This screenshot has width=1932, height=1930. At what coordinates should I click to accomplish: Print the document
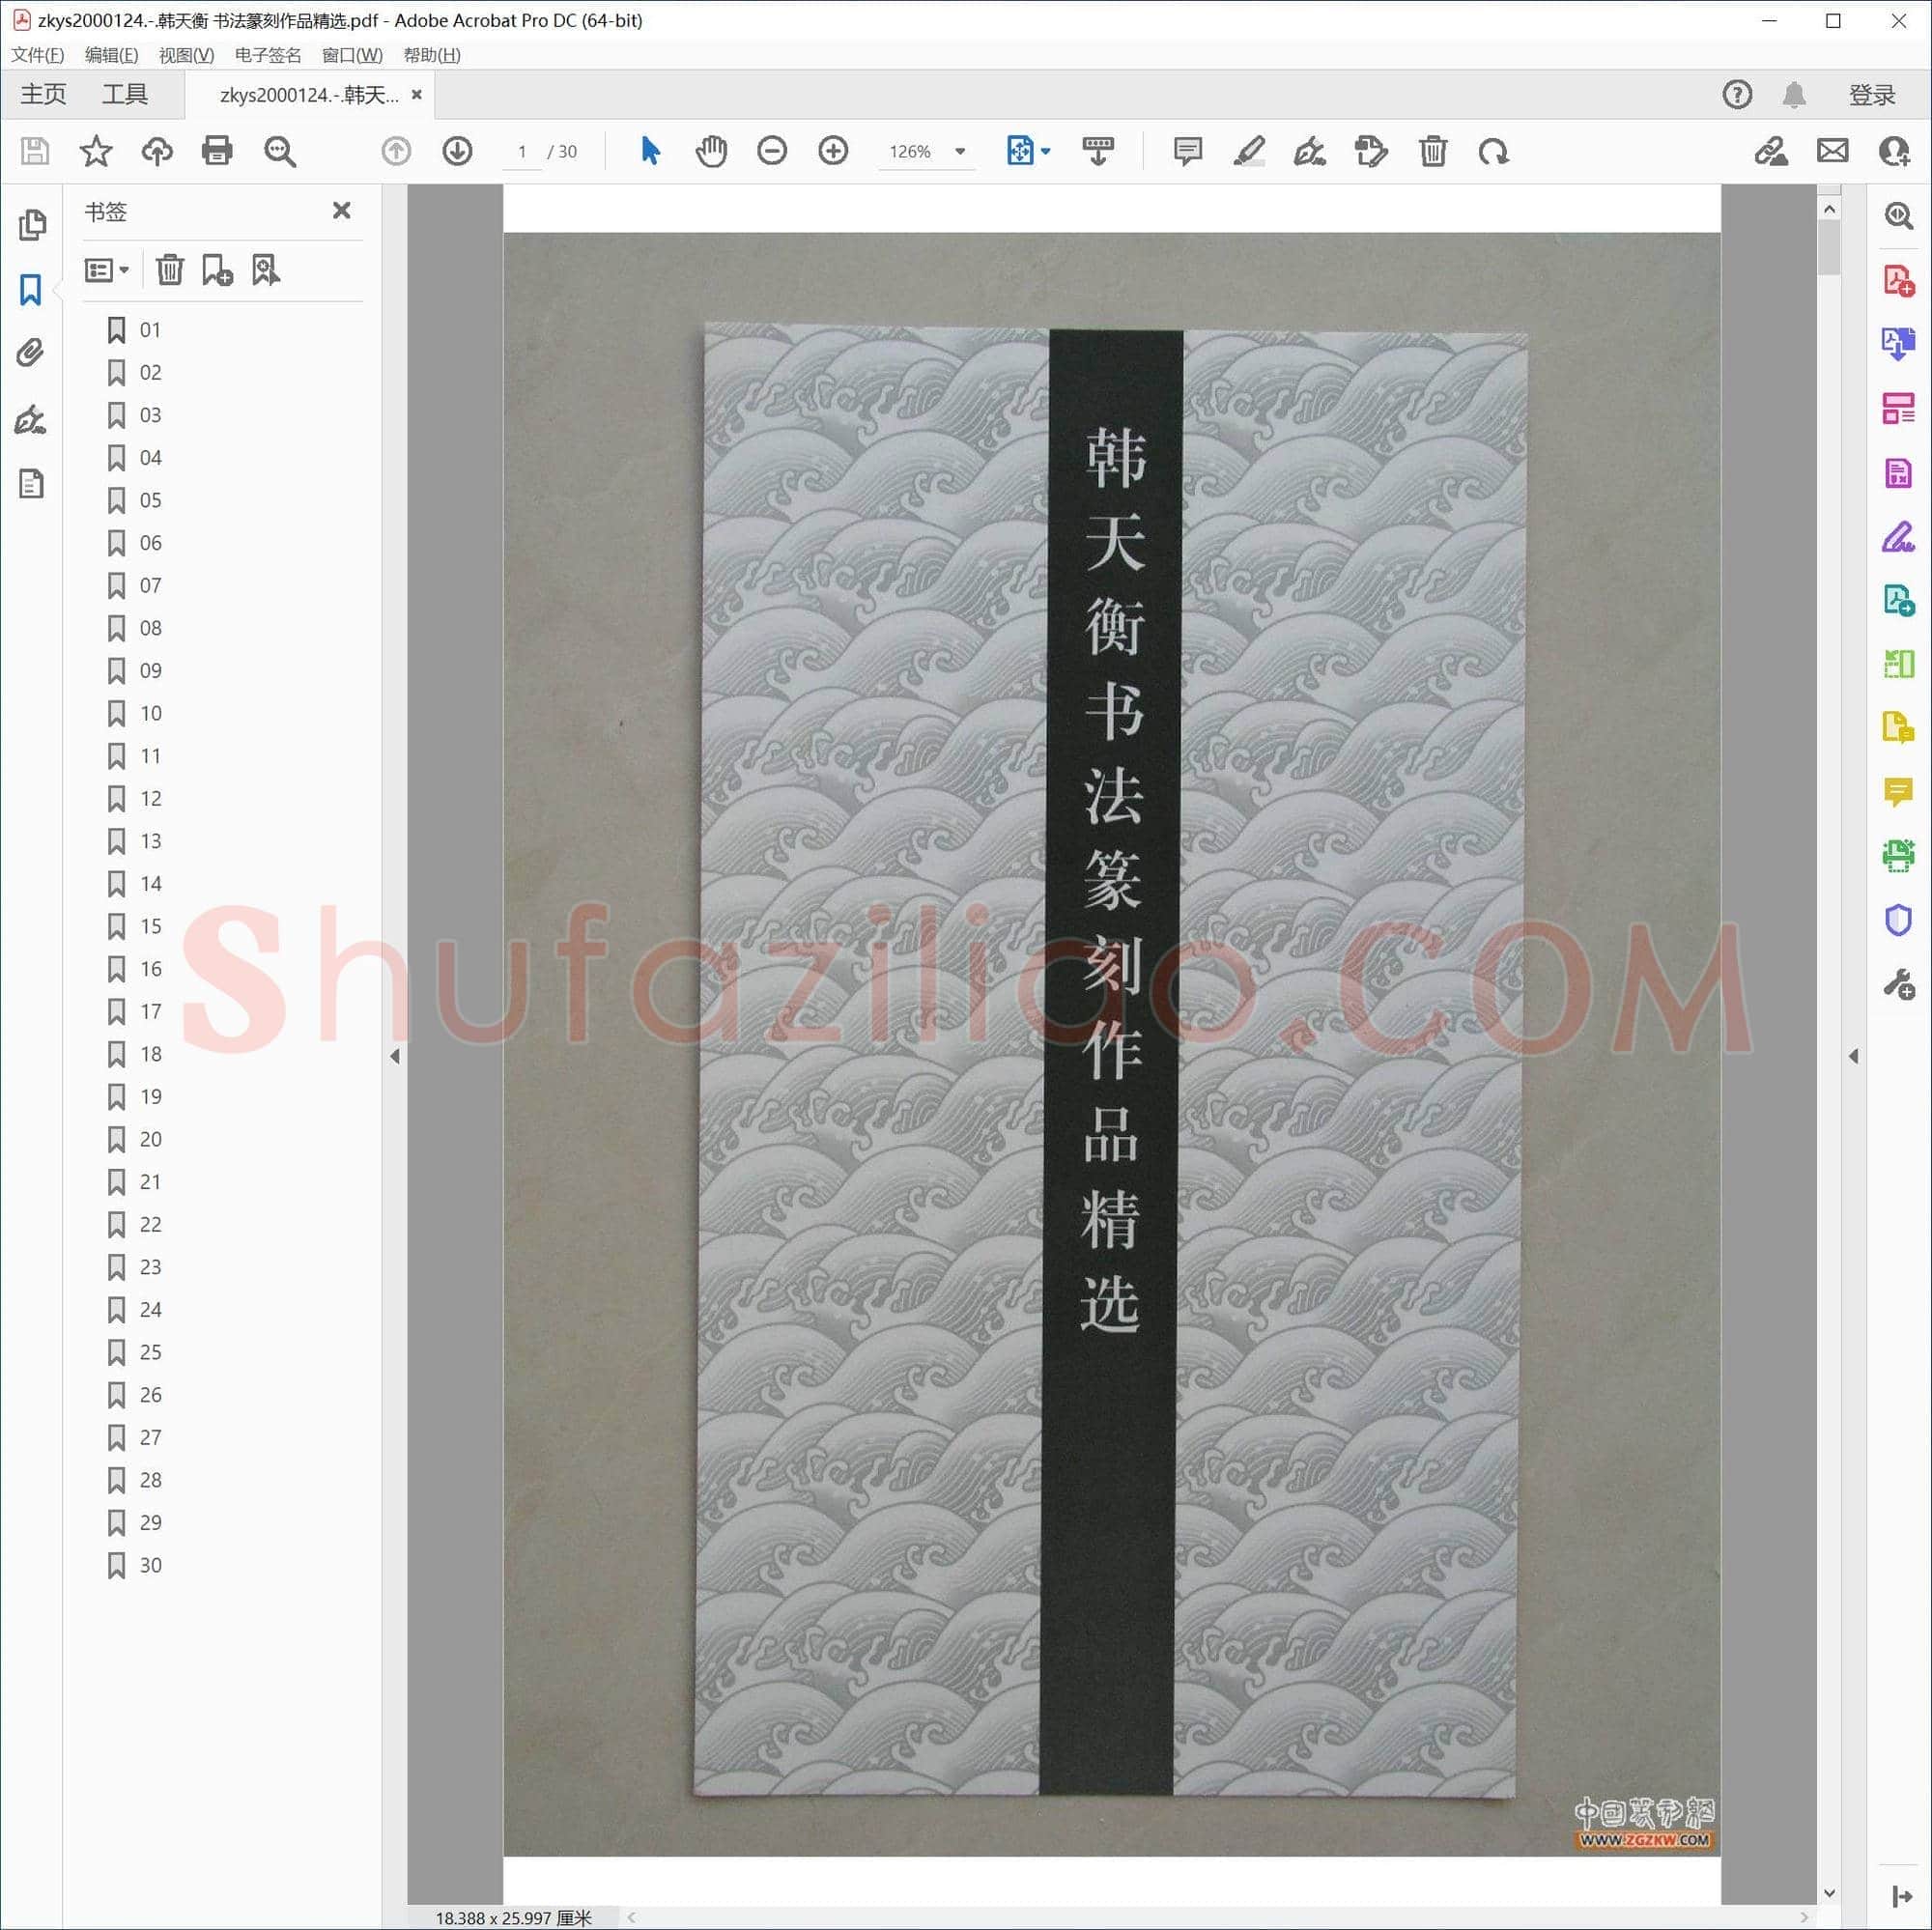coord(217,152)
